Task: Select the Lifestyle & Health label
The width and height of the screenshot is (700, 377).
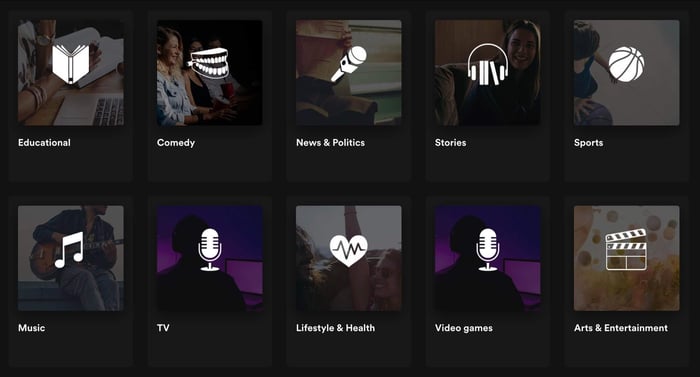Action: [x=335, y=328]
